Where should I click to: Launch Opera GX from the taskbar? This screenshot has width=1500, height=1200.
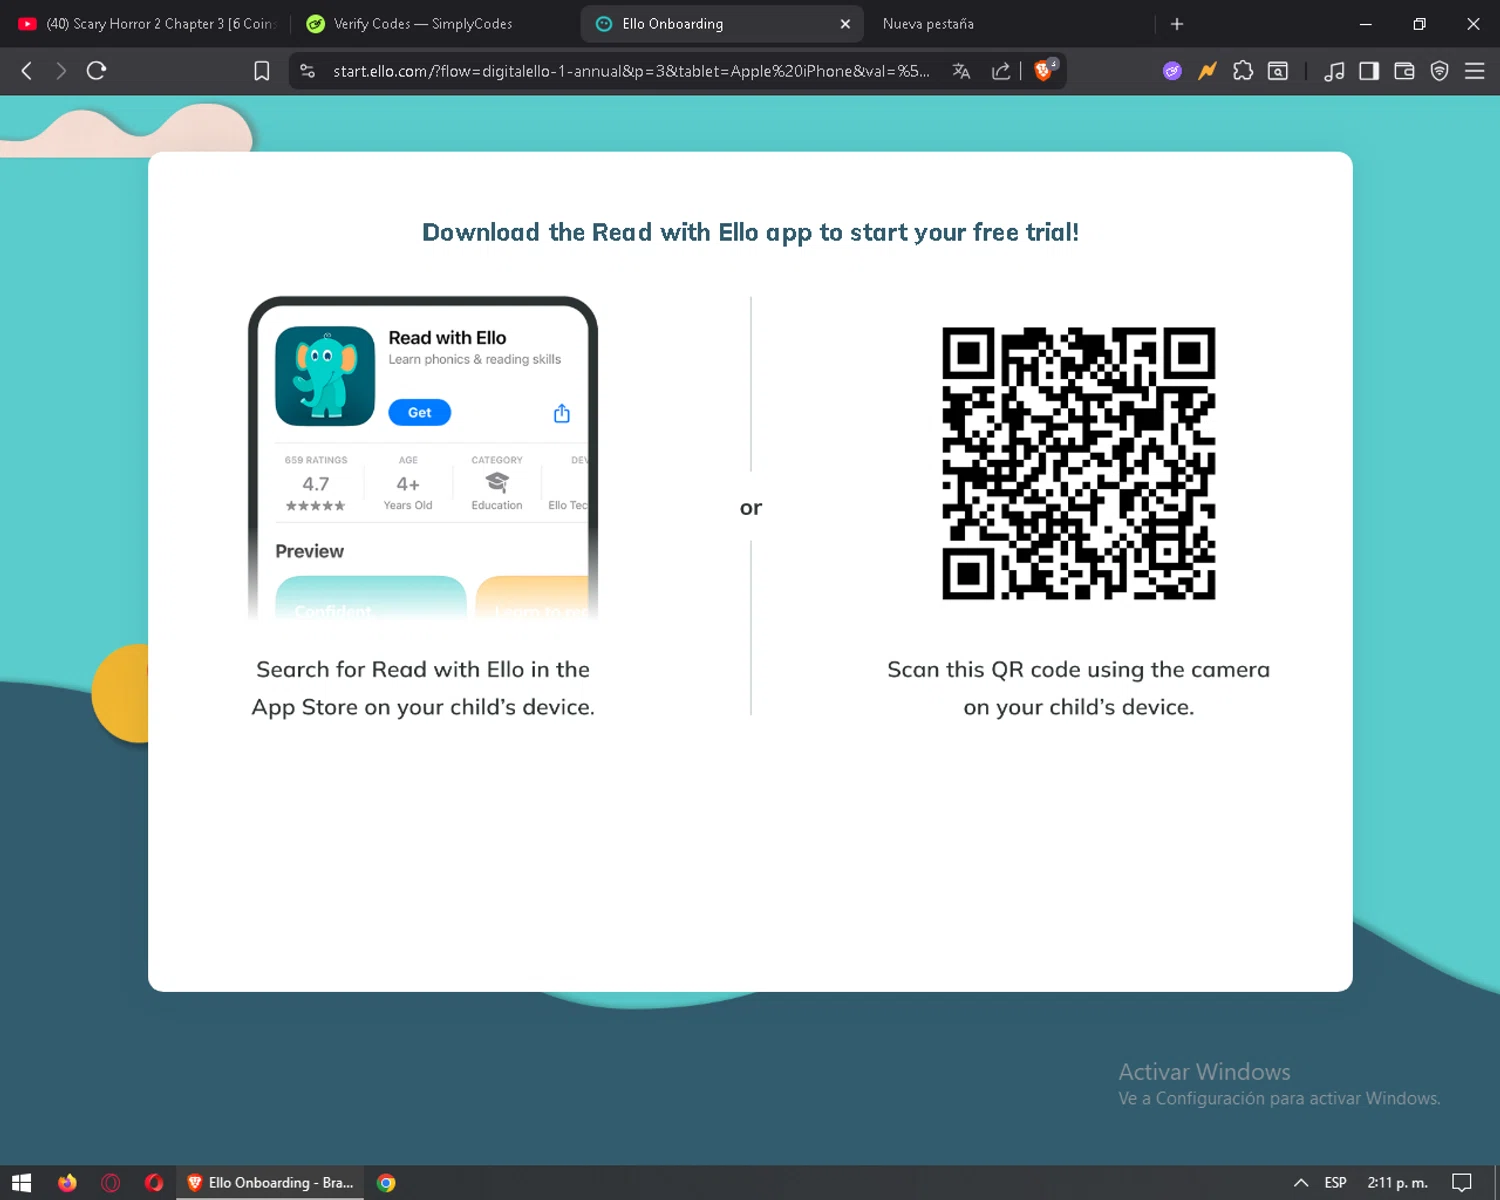[x=111, y=1183]
